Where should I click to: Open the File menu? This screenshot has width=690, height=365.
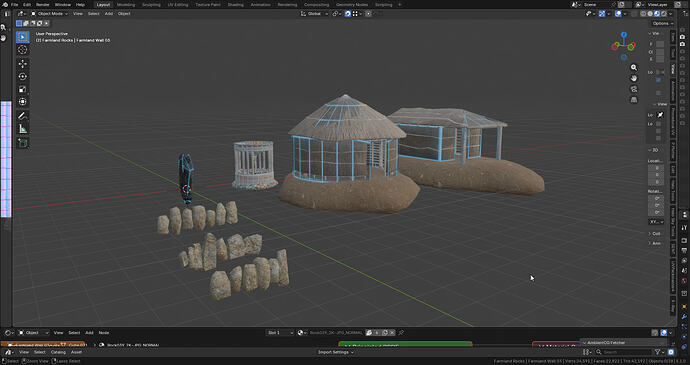15,4
